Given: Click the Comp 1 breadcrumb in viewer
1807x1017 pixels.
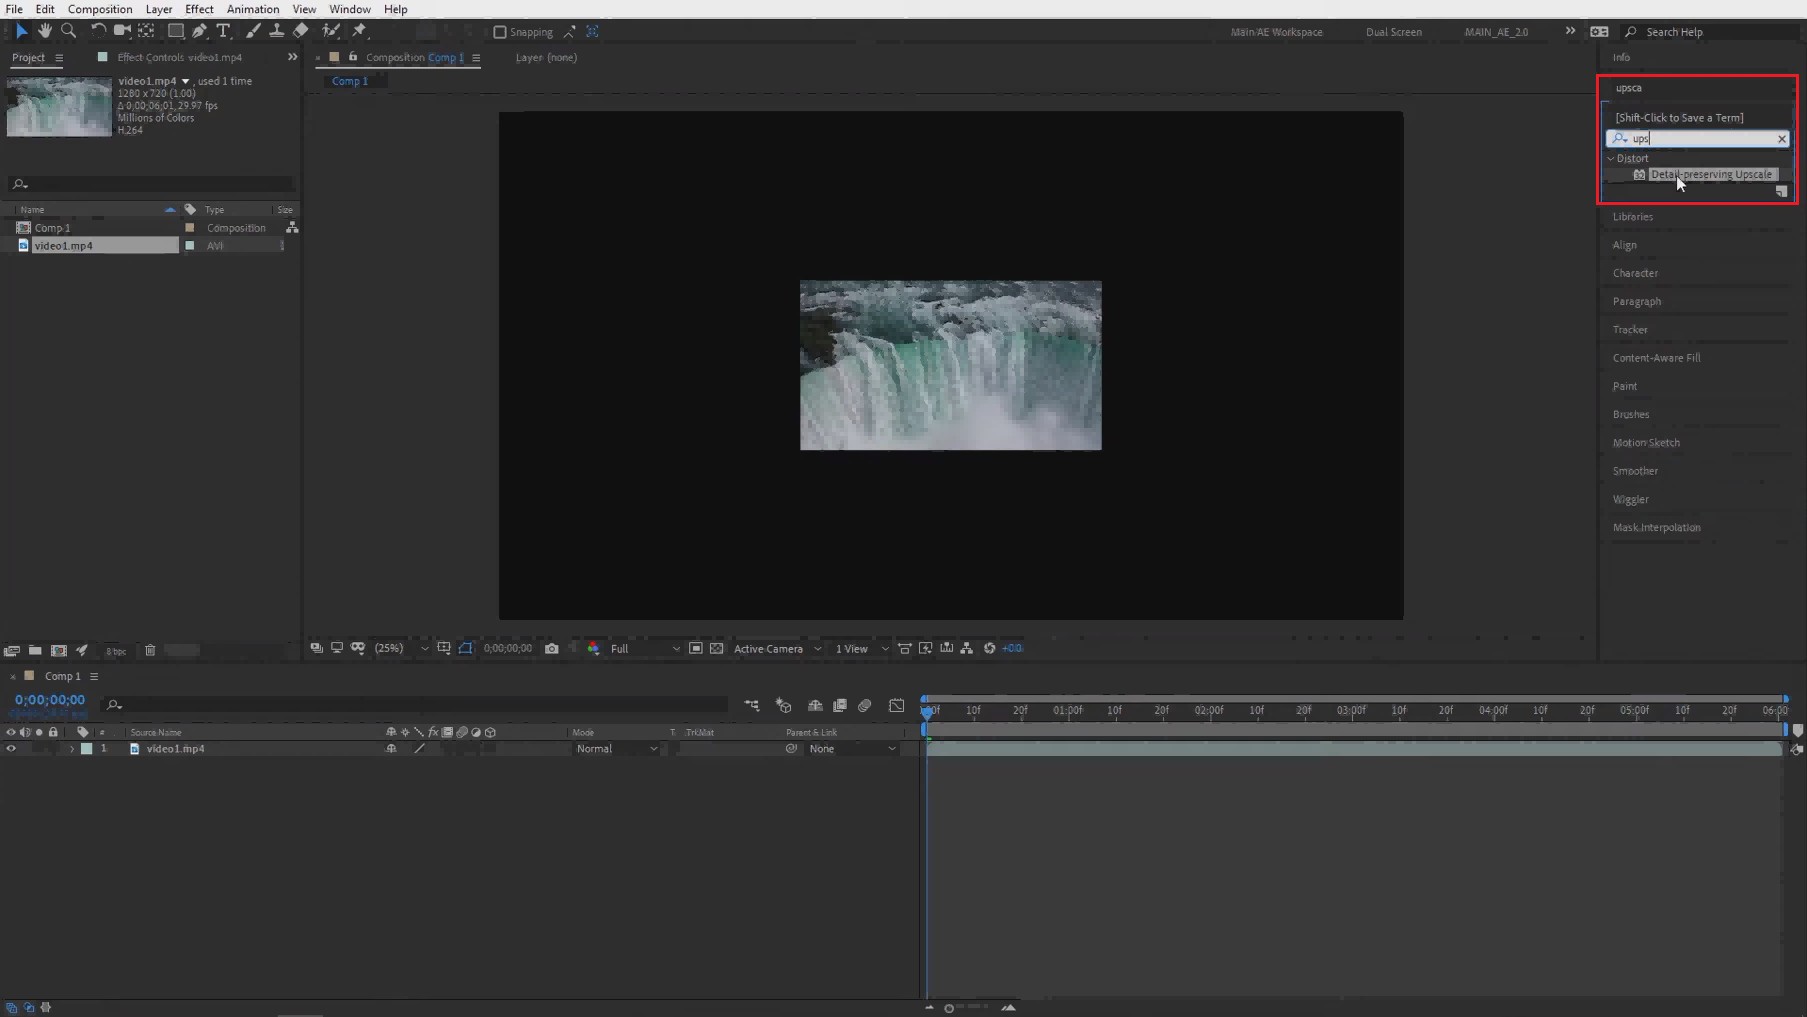Looking at the screenshot, I should point(350,81).
